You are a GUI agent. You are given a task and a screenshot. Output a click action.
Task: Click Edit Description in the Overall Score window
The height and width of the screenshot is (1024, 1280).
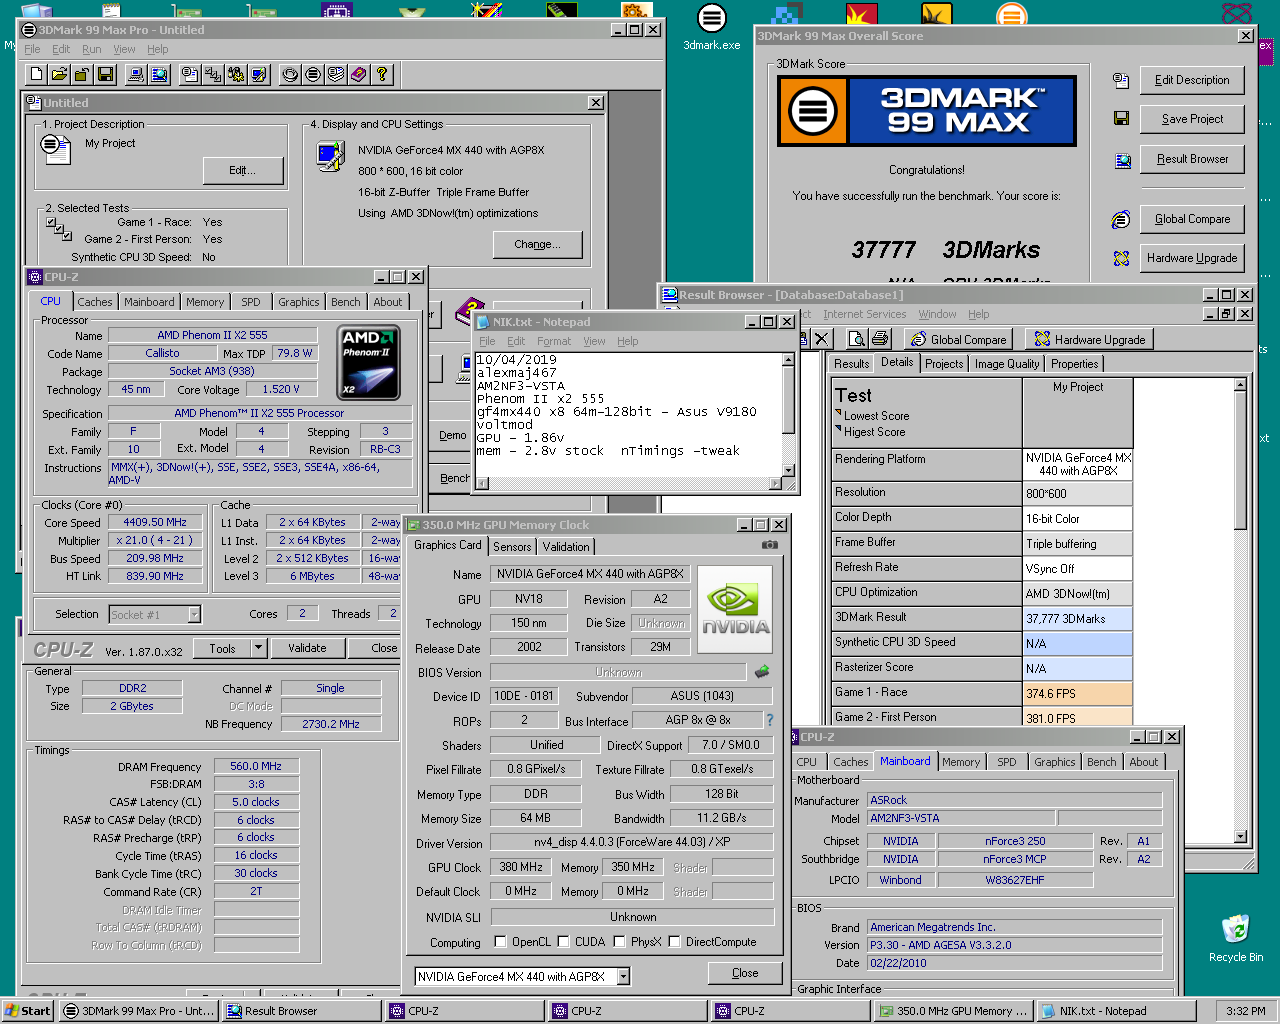(1192, 80)
